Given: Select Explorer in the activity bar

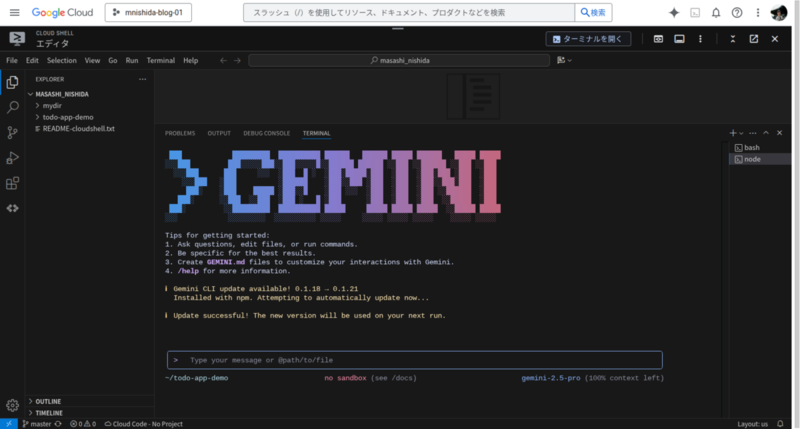Looking at the screenshot, I should point(13,83).
